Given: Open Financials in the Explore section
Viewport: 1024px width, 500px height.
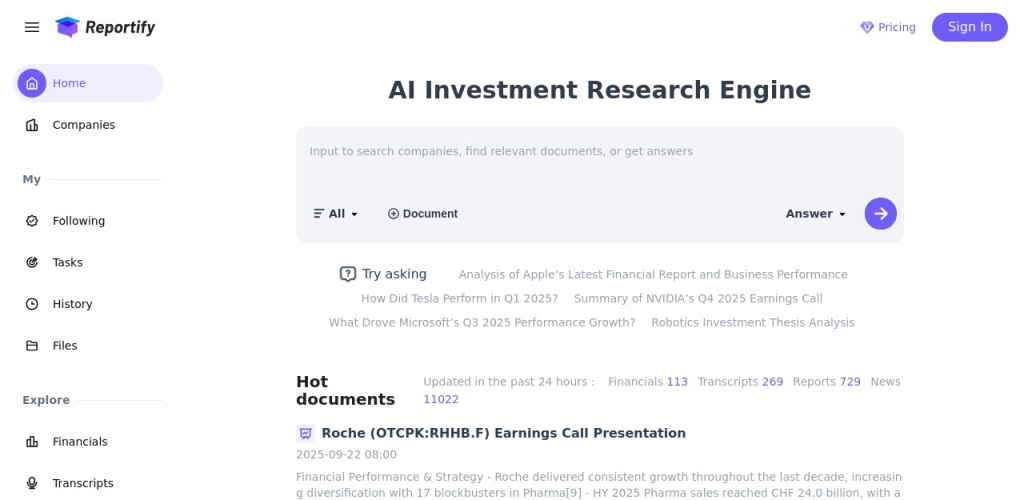Looking at the screenshot, I should click(x=80, y=441).
